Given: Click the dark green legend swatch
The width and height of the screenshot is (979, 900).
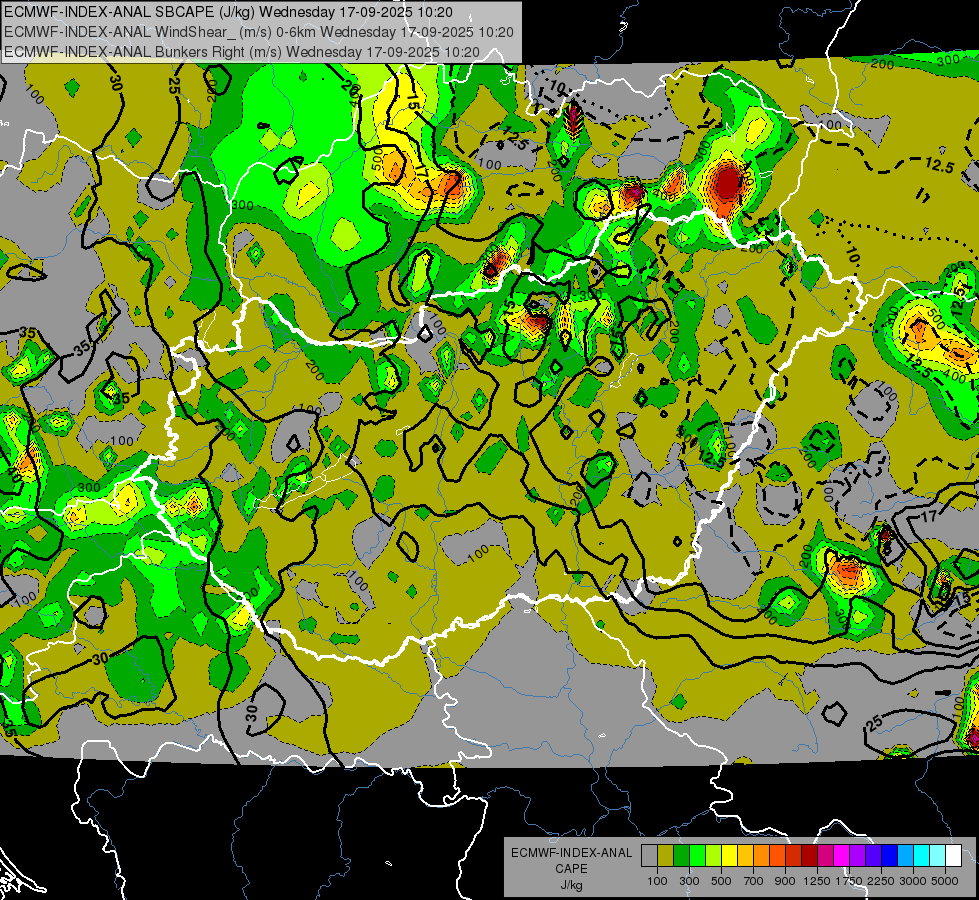Looking at the screenshot, I should click(681, 856).
